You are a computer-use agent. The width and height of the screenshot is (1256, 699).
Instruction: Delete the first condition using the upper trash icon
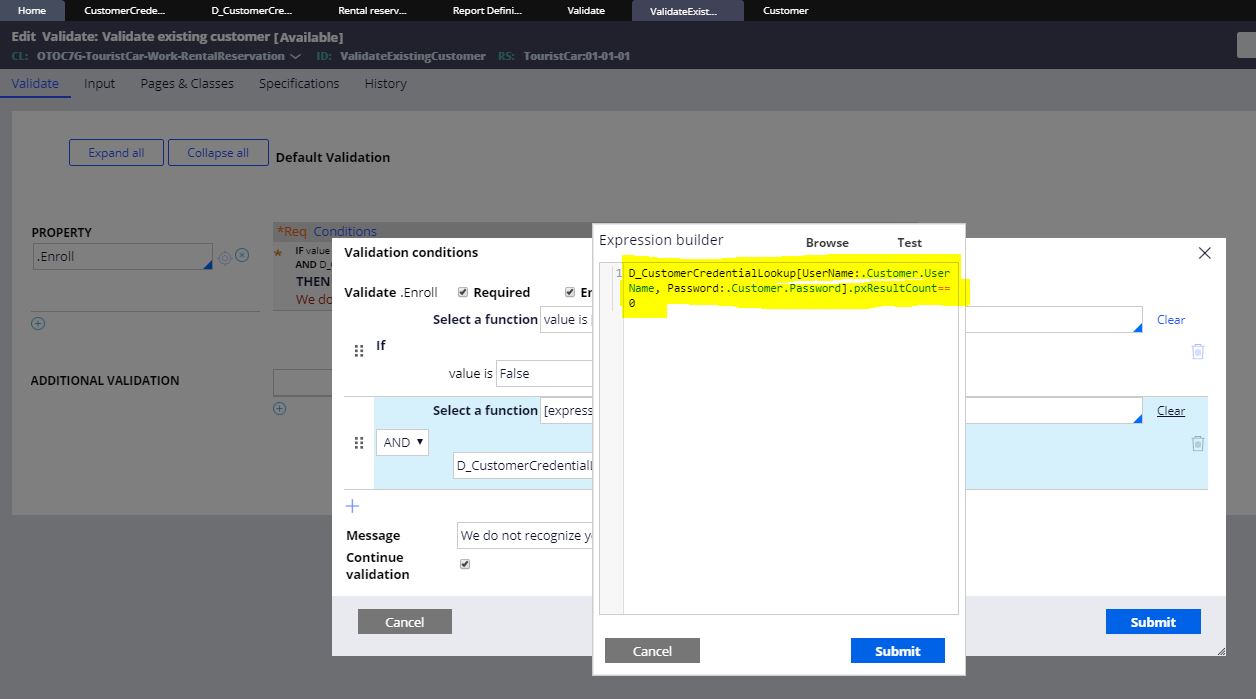[x=1198, y=351]
